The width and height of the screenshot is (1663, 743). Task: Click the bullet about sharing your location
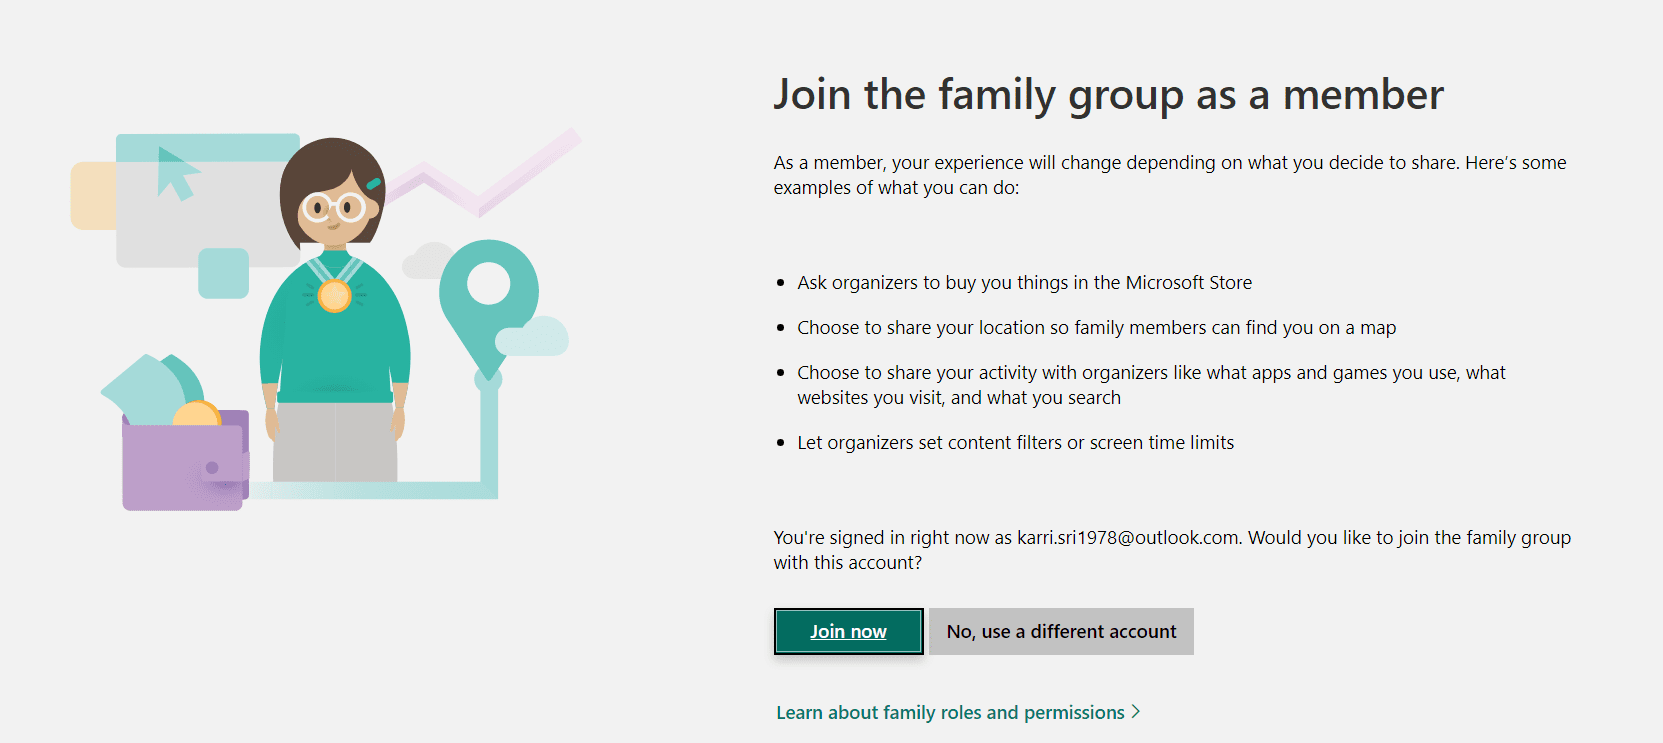[x=1096, y=327]
